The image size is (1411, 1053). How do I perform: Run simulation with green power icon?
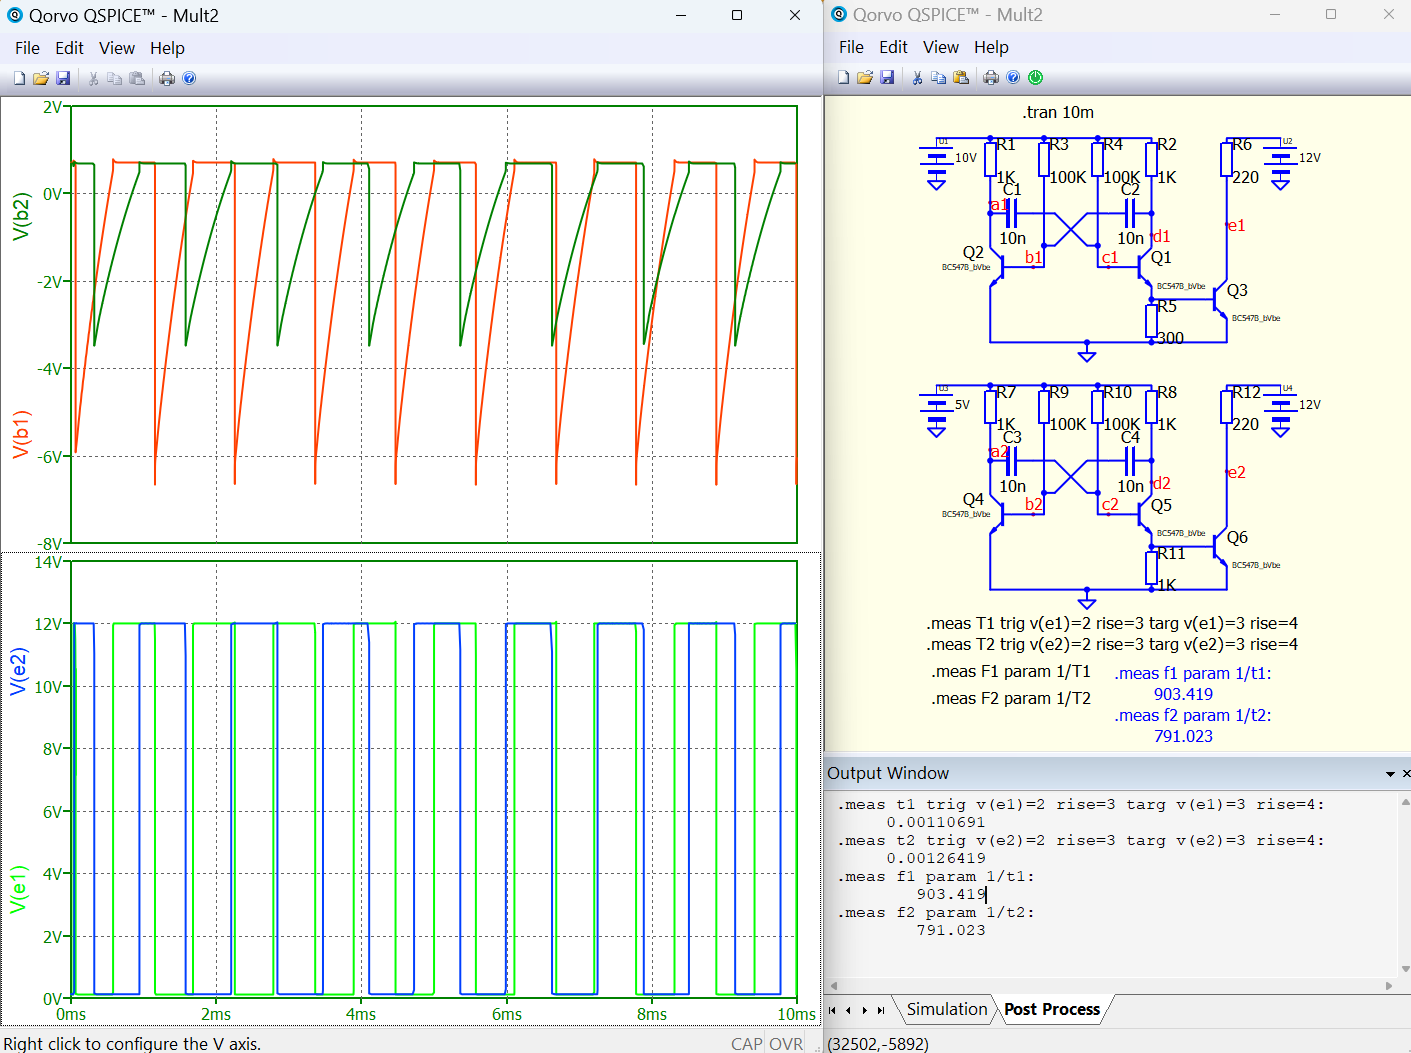(x=1036, y=77)
